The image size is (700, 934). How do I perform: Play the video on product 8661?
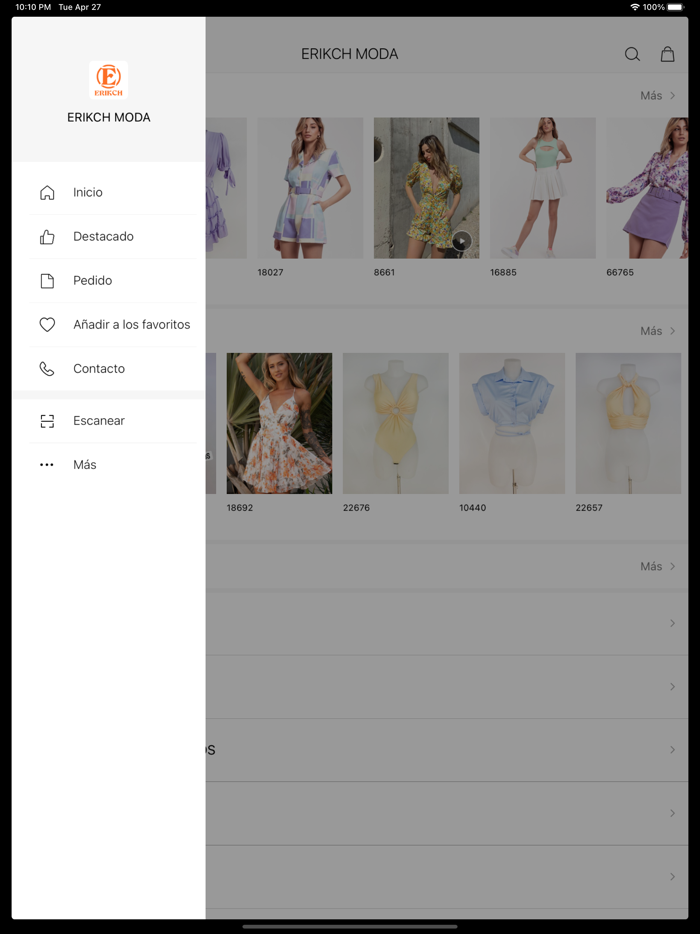(462, 241)
